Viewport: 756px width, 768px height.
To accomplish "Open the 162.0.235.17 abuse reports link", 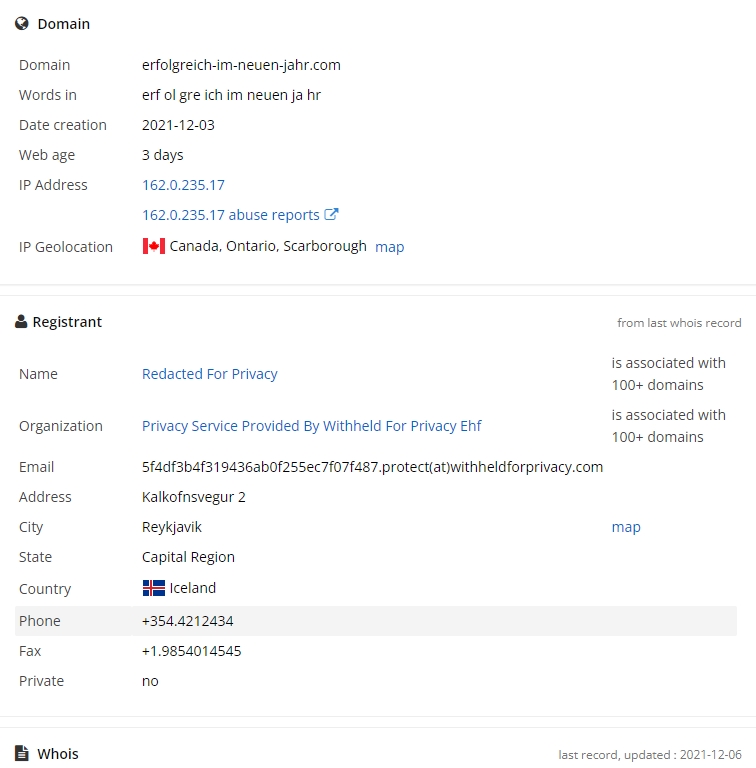I will click(231, 215).
